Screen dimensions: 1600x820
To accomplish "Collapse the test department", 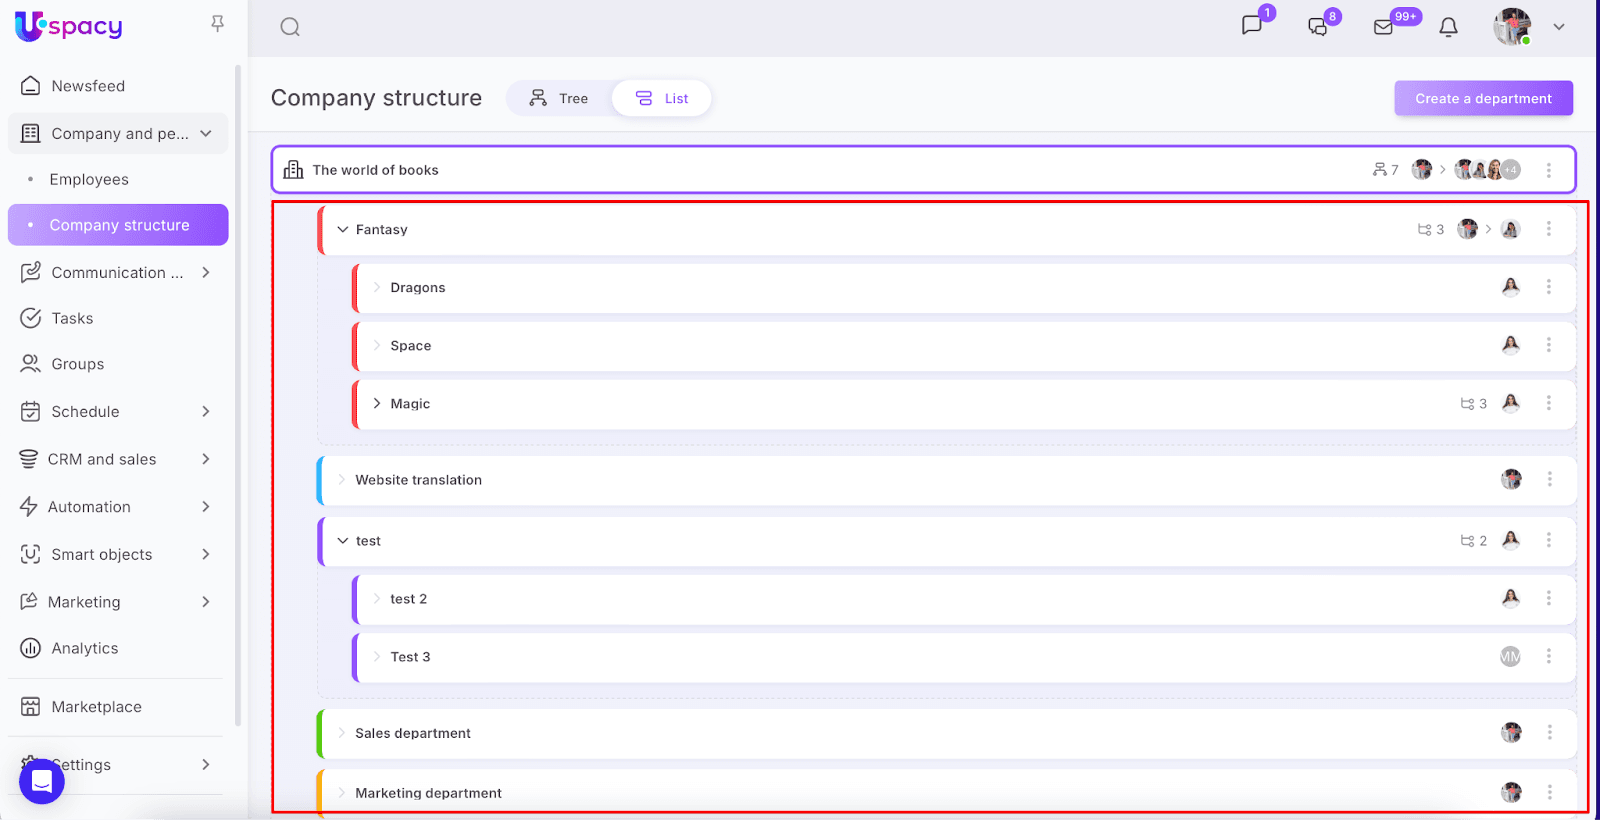I will tap(343, 541).
